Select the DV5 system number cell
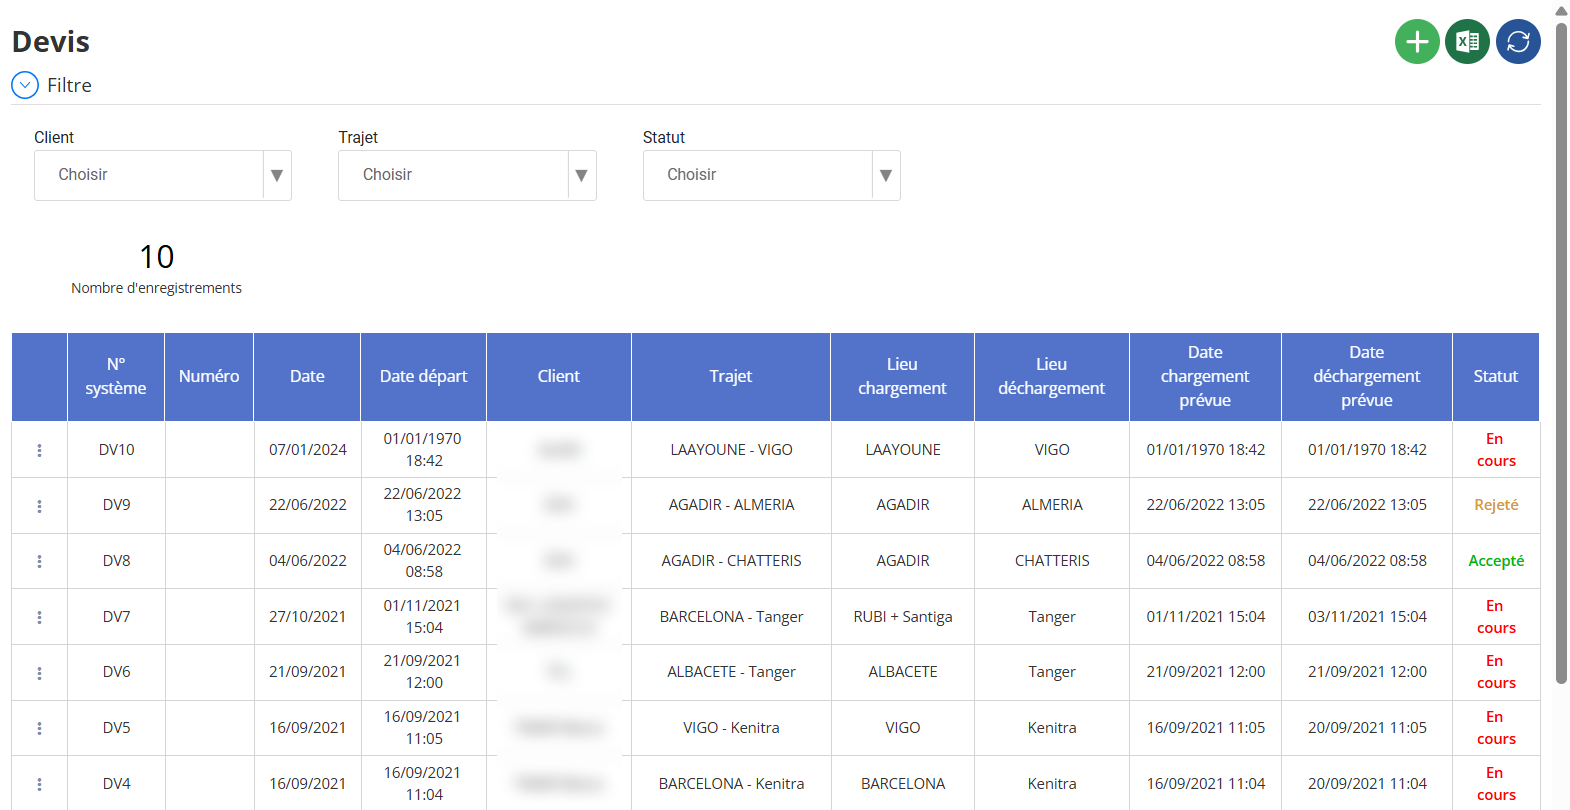This screenshot has width=1570, height=810. (x=116, y=728)
